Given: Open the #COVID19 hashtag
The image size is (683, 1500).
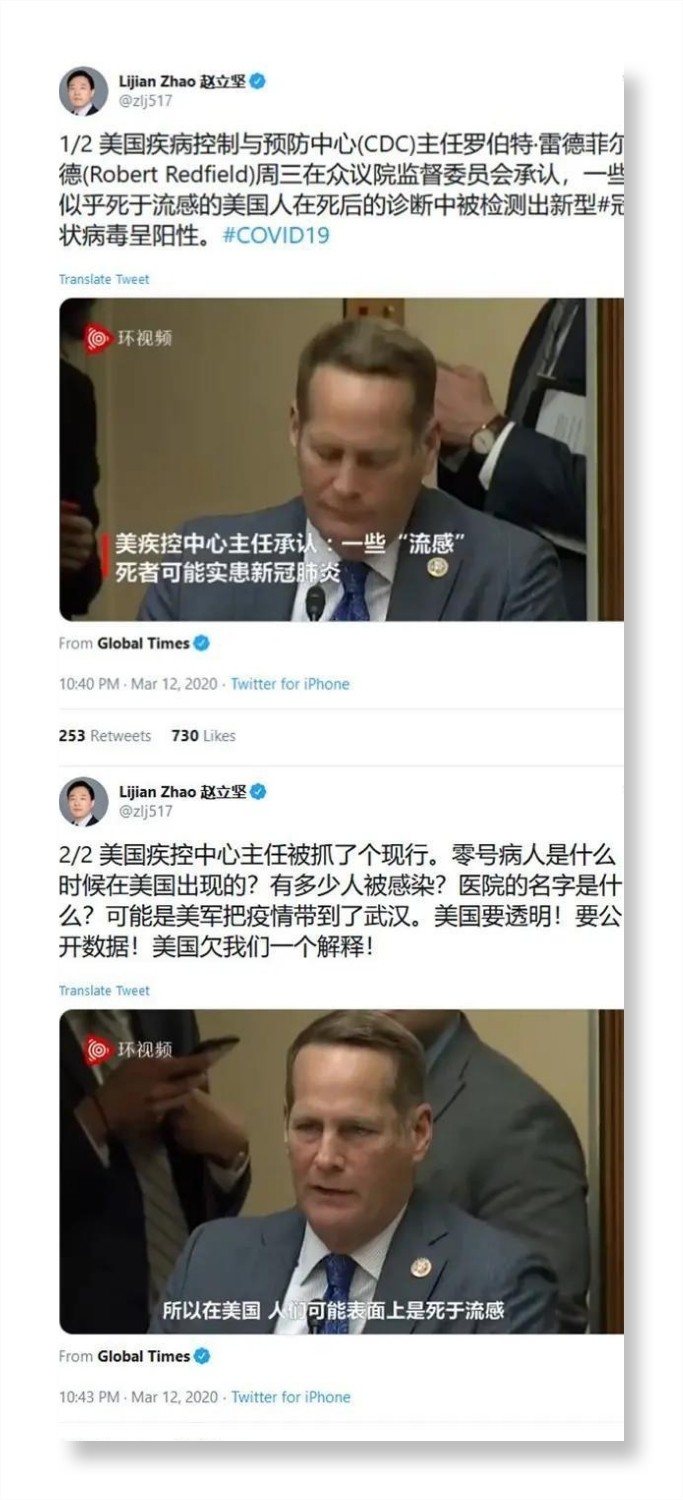Looking at the screenshot, I should pyautogui.click(x=275, y=236).
